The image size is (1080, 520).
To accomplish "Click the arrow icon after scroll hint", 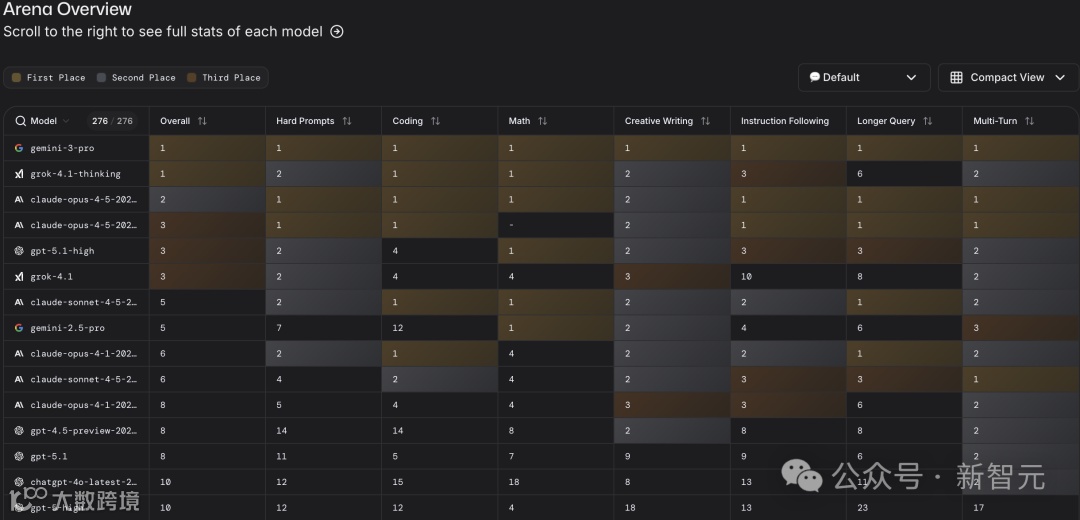I will pos(337,32).
